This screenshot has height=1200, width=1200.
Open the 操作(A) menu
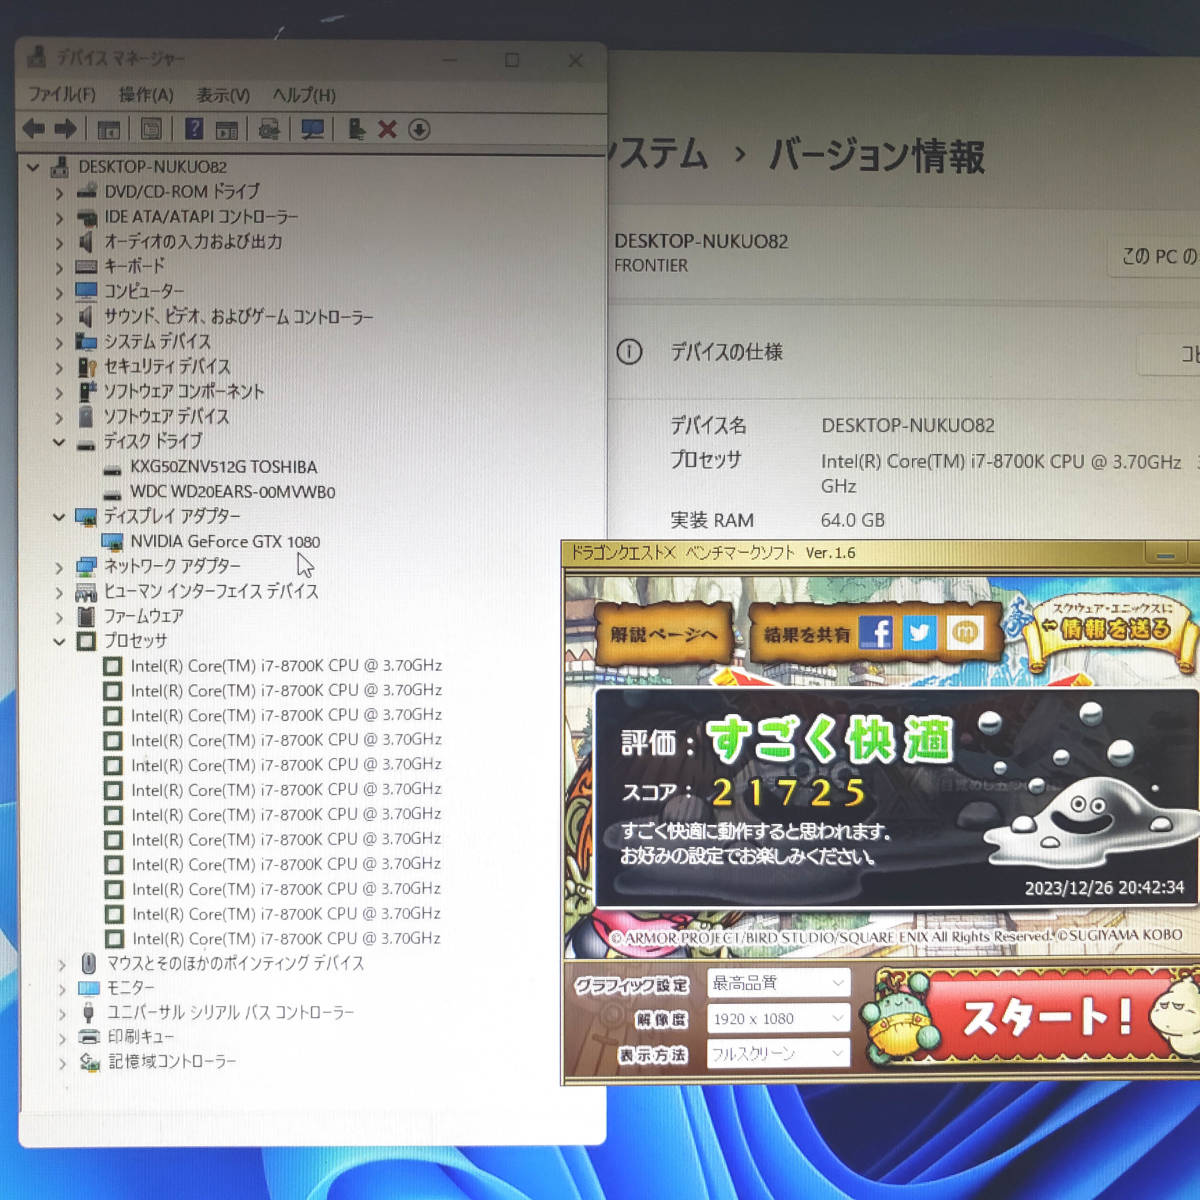coord(146,94)
